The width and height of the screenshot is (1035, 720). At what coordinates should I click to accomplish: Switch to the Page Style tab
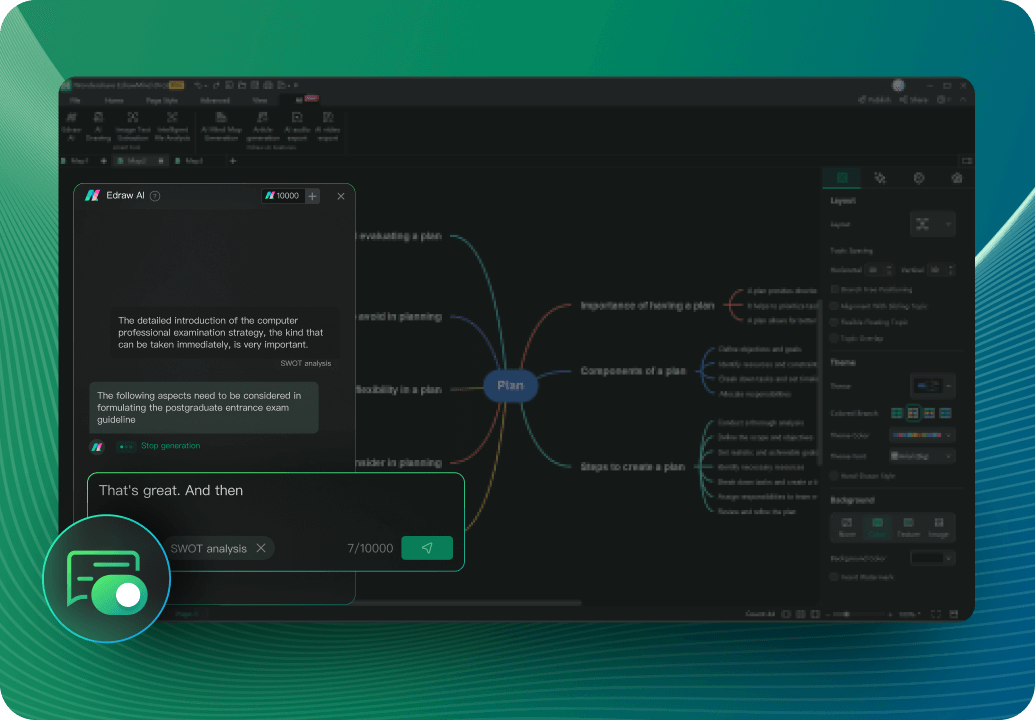[x=162, y=100]
